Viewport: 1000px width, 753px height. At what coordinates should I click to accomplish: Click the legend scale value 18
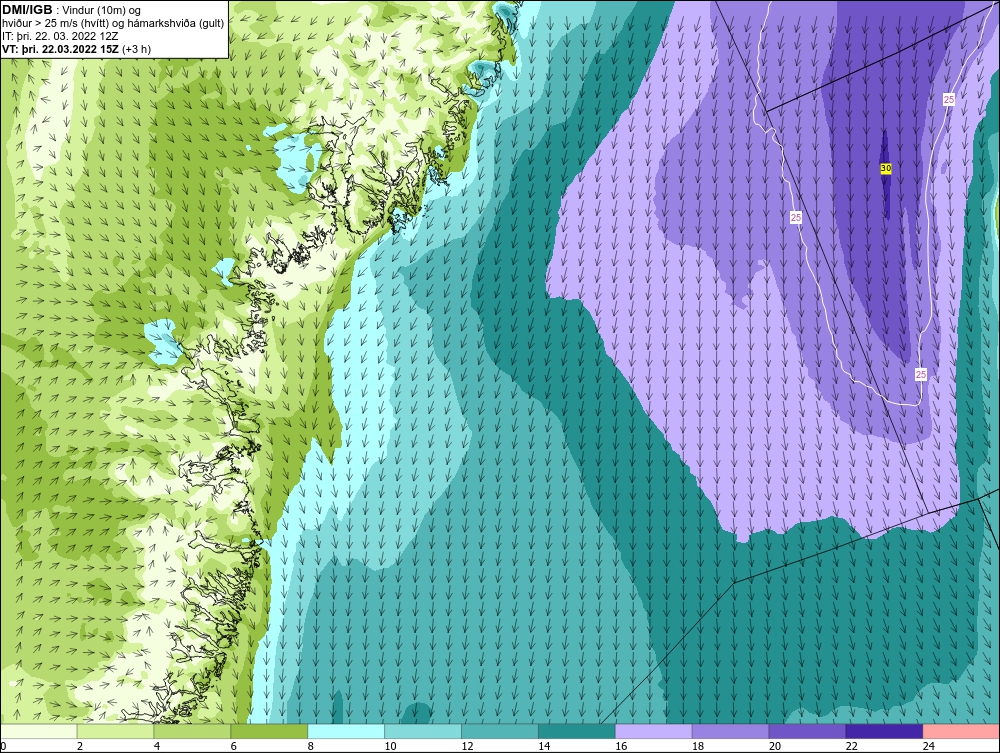pos(698,746)
